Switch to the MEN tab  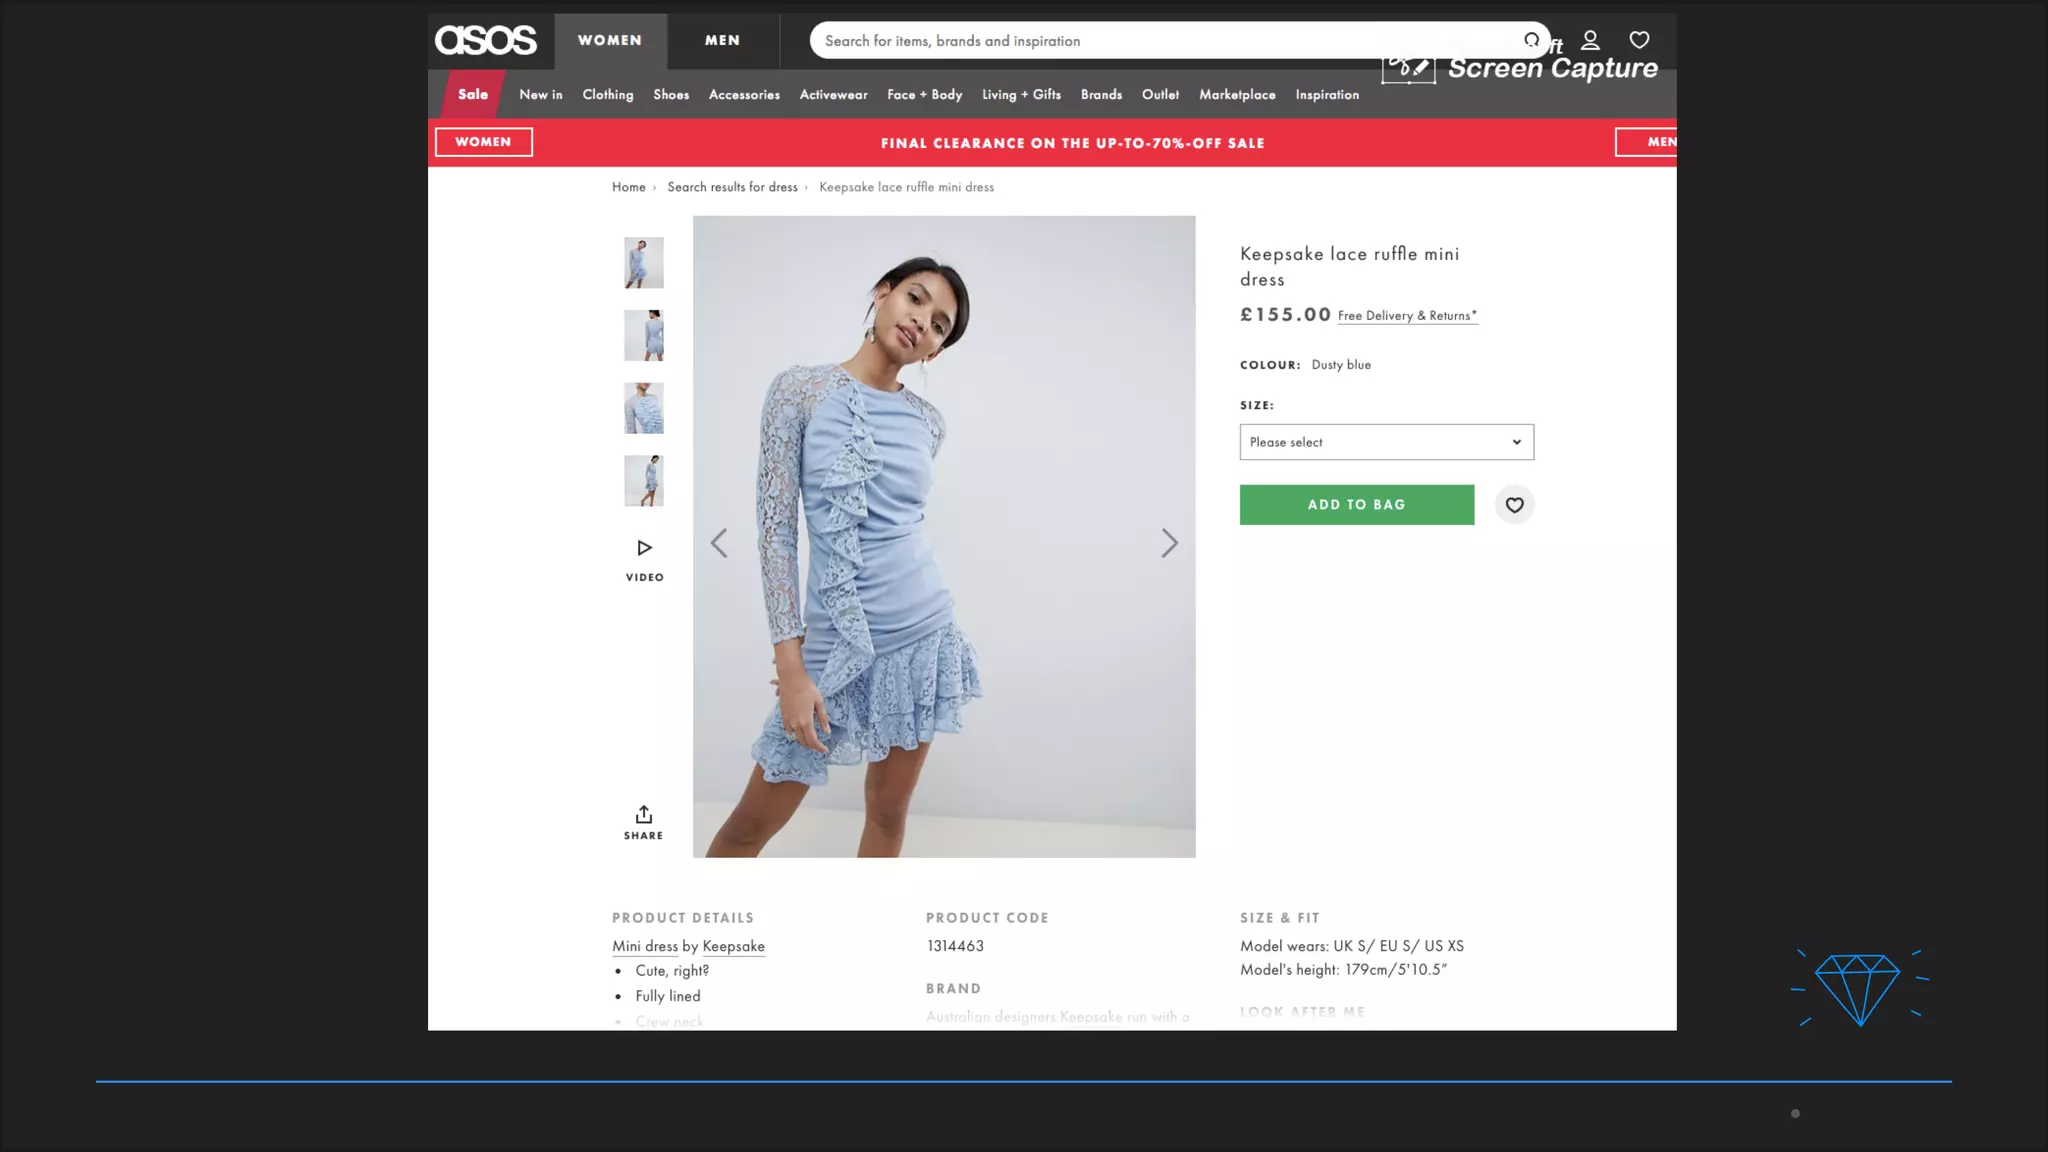[x=722, y=41]
